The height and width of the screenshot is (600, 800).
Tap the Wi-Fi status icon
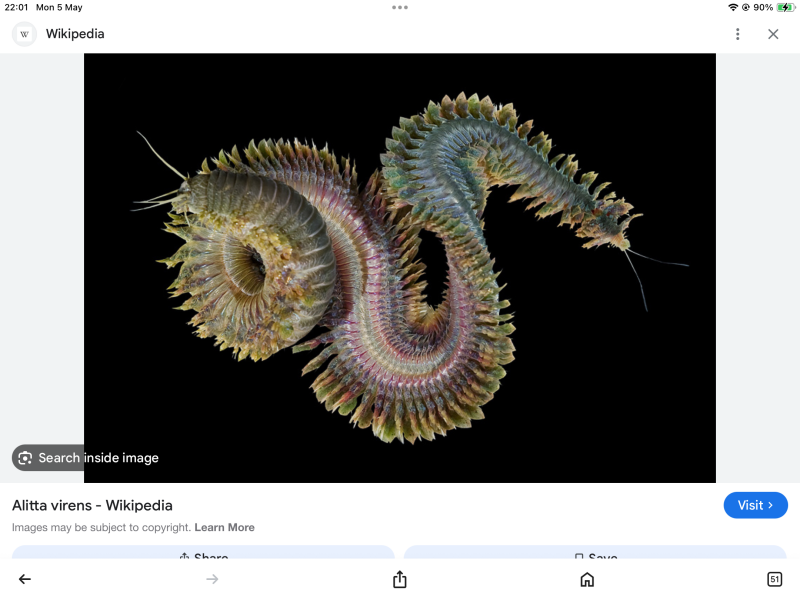tap(733, 7)
